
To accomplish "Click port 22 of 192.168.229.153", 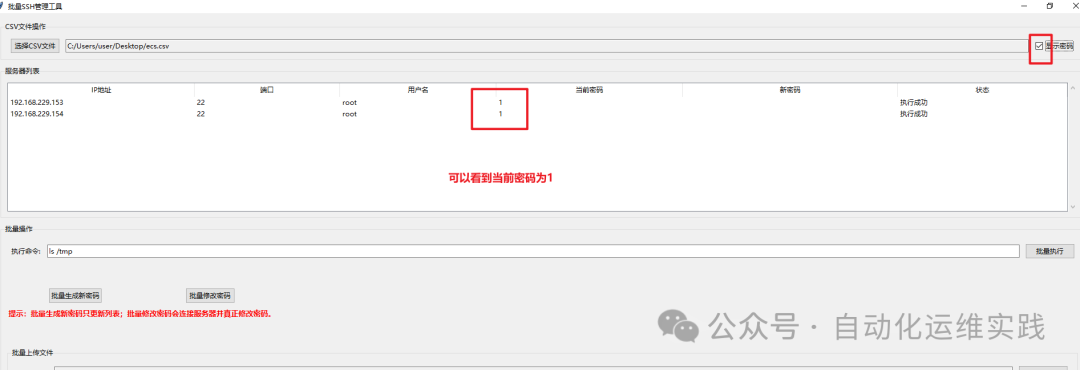I will 201,103.
